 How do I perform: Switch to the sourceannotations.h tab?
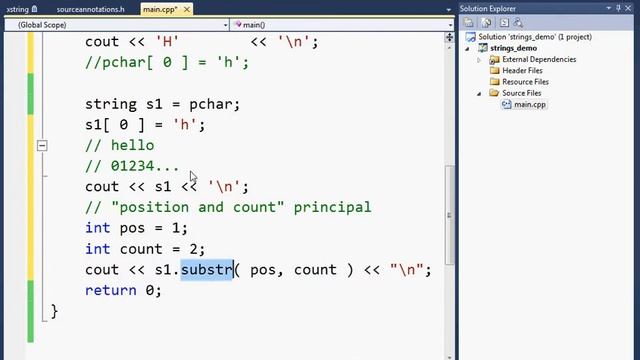coord(90,9)
